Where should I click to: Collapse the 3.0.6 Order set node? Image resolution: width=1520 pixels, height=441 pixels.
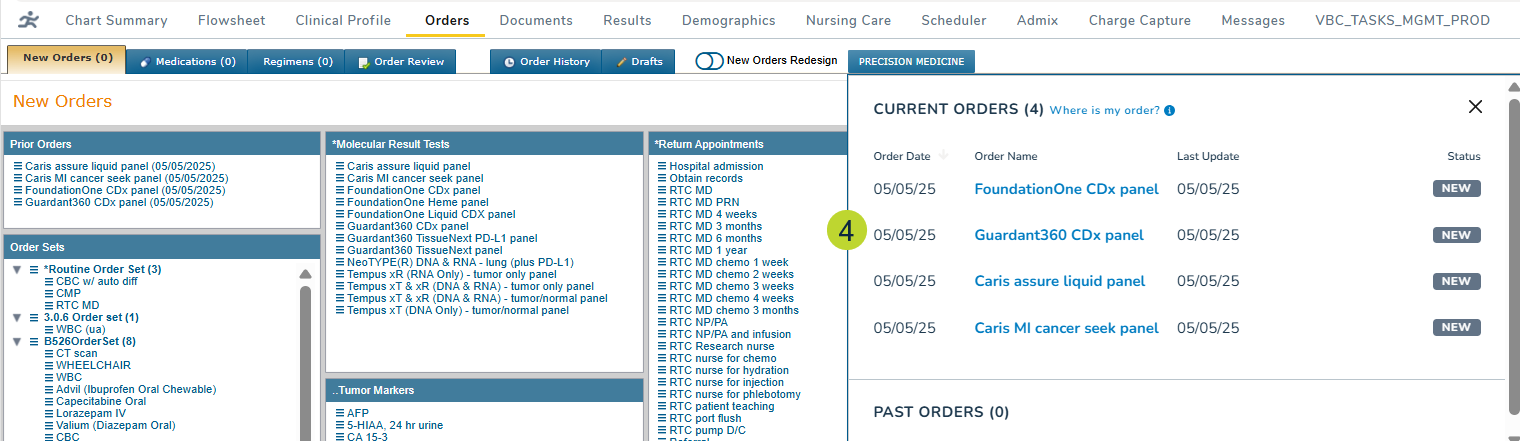coord(17,317)
